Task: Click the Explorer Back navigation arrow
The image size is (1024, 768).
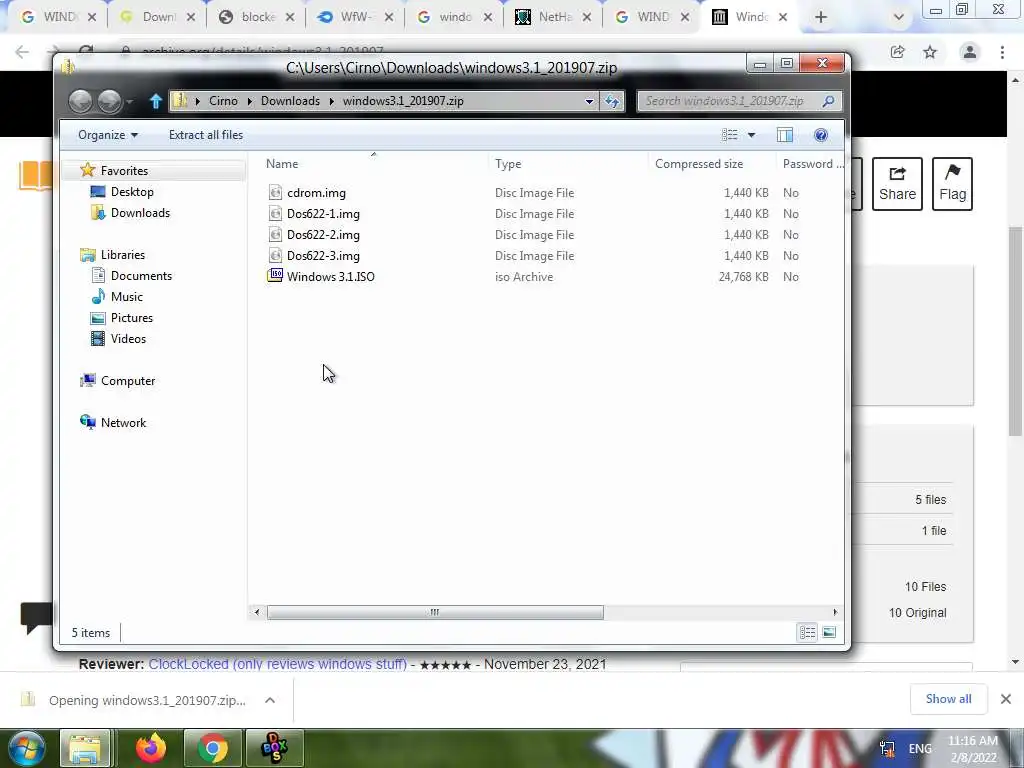Action: [x=80, y=101]
